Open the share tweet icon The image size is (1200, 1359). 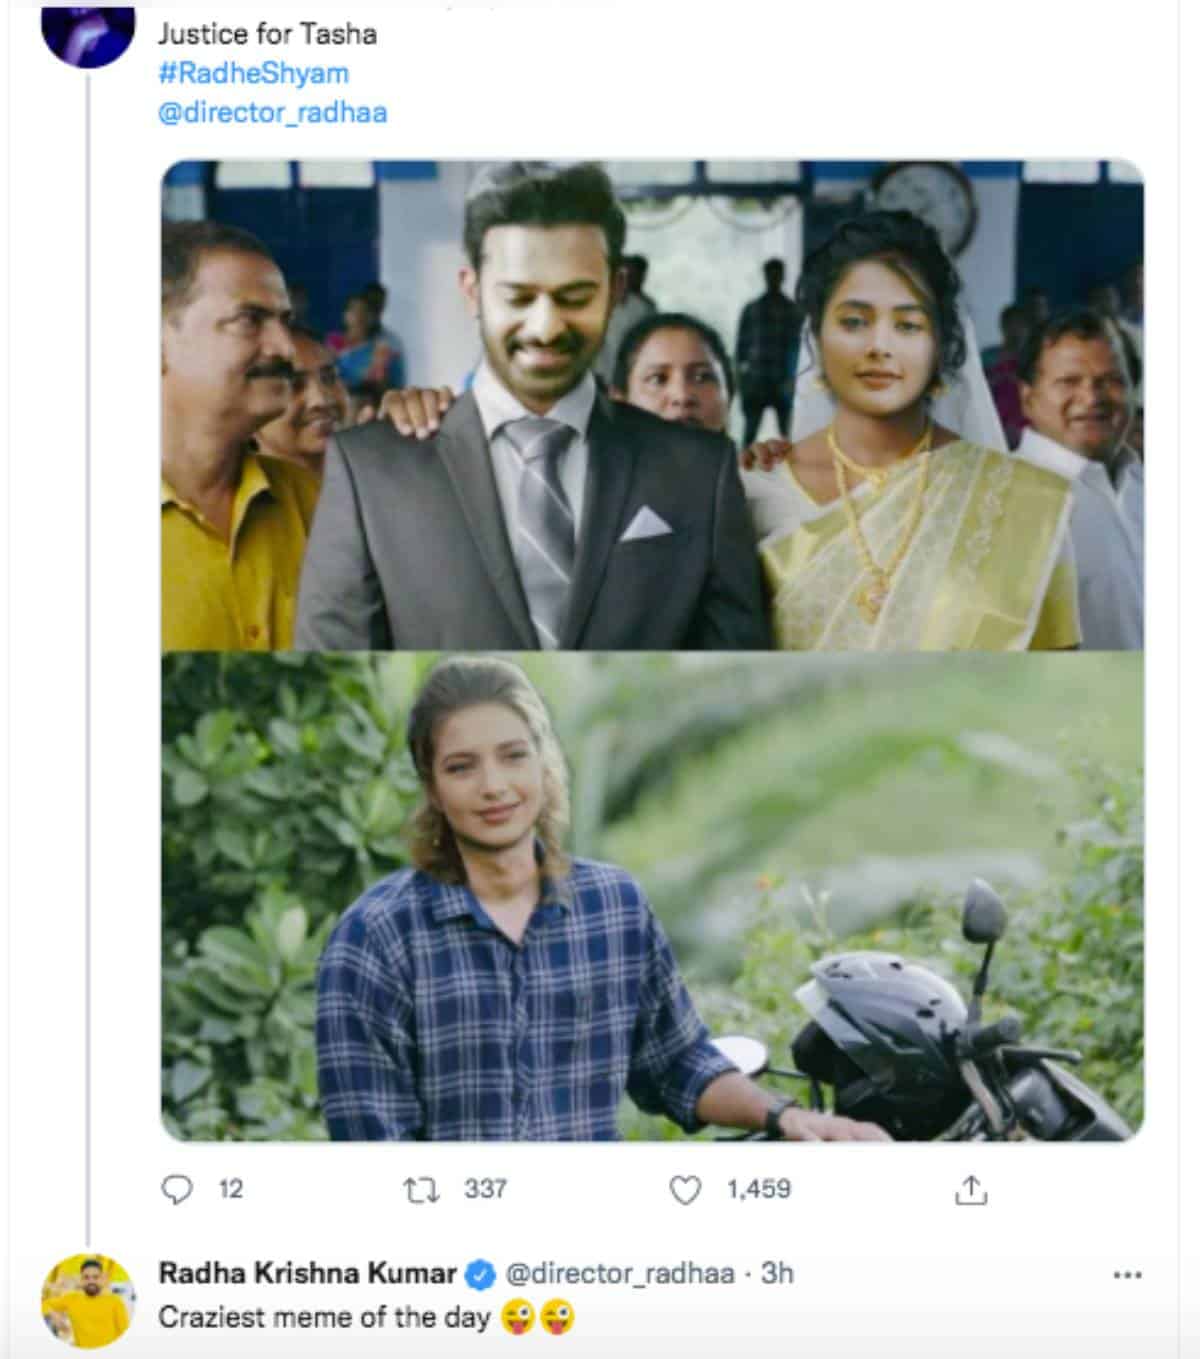971,1189
